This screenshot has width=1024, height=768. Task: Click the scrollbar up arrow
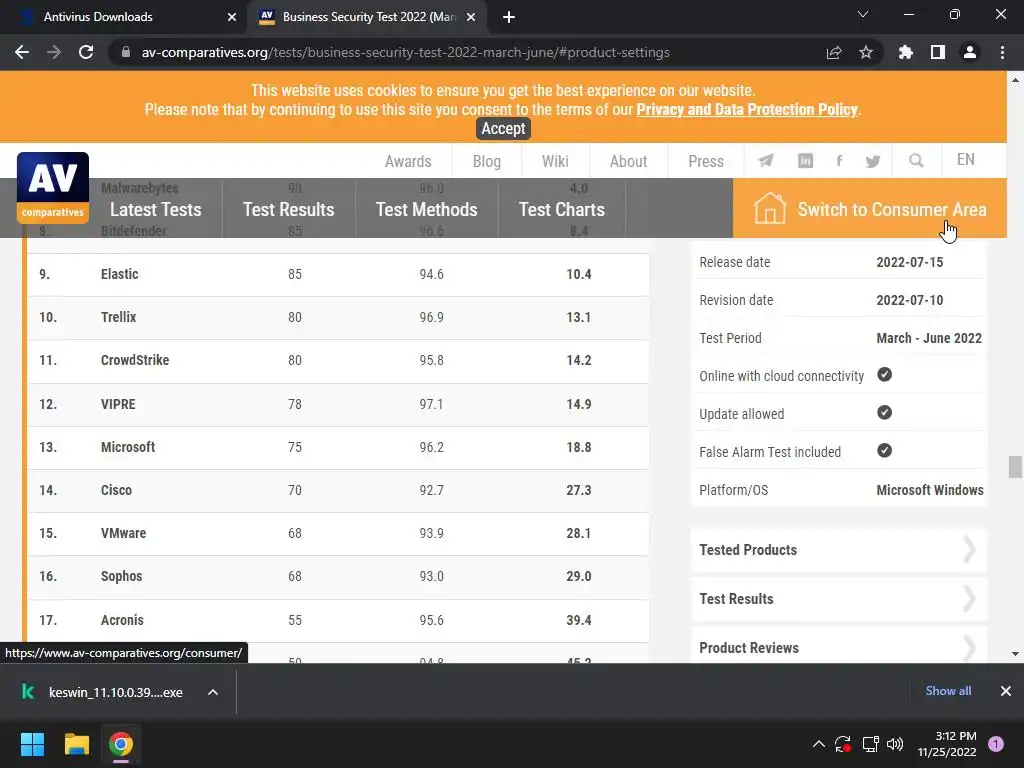click(1015, 80)
